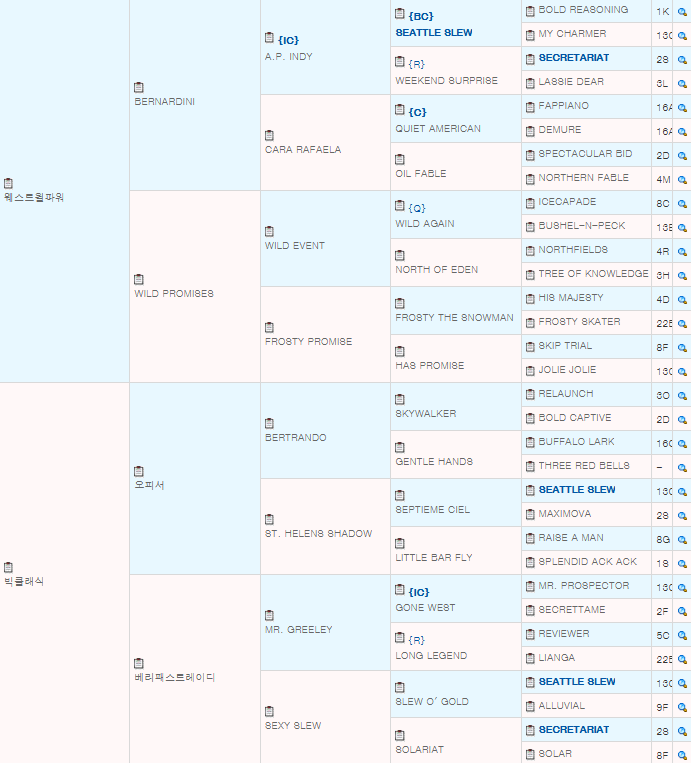
Task: Click magnifier icon in BOLD REASONING row
Action: 682,12
